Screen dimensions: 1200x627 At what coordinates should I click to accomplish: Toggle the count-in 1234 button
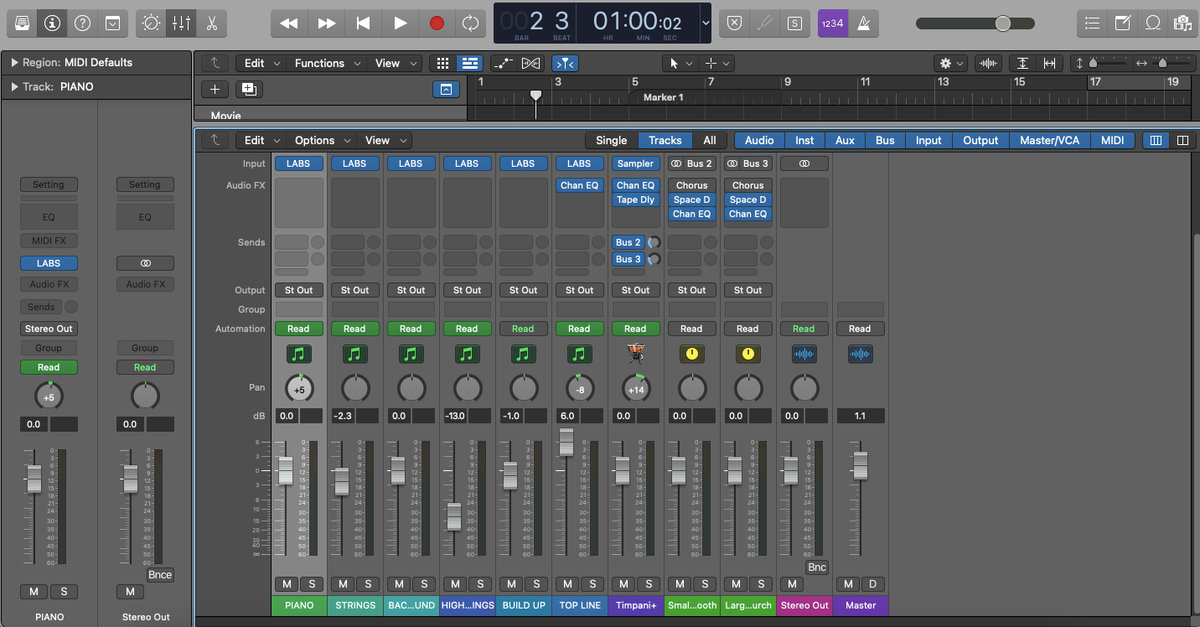pos(832,22)
